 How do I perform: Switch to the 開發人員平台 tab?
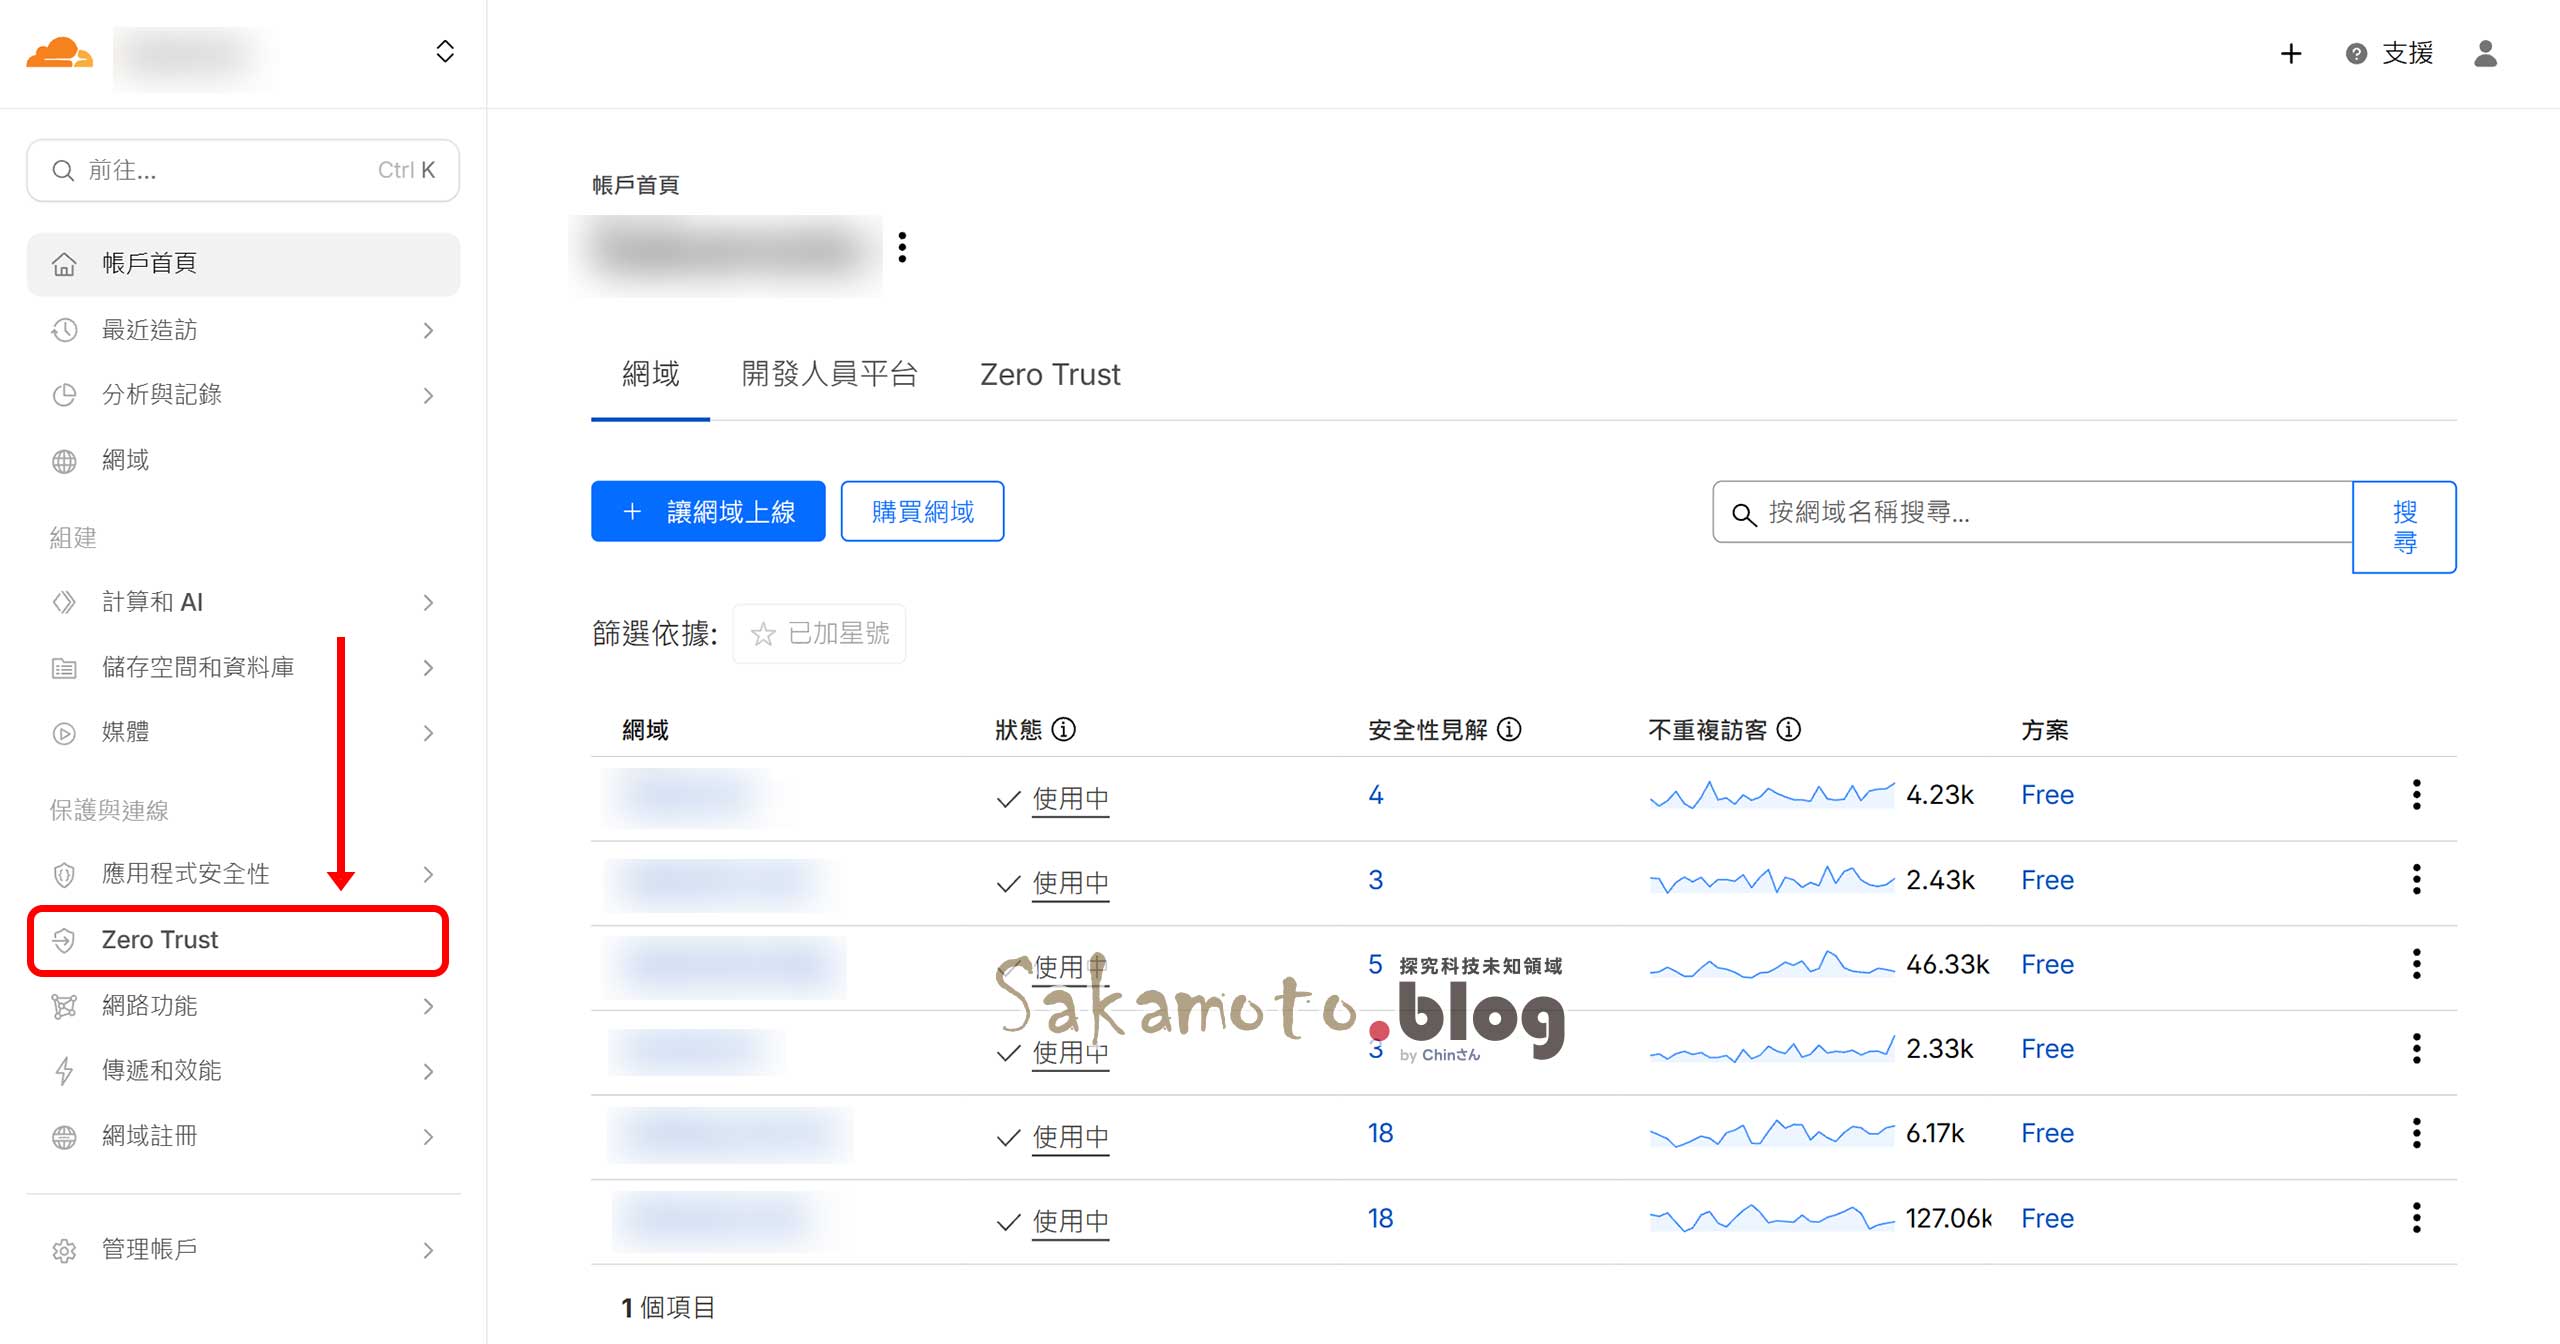829,374
